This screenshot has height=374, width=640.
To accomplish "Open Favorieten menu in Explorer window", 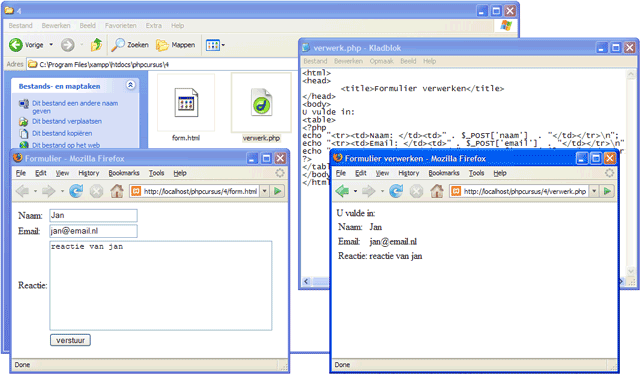I will tap(120, 25).
